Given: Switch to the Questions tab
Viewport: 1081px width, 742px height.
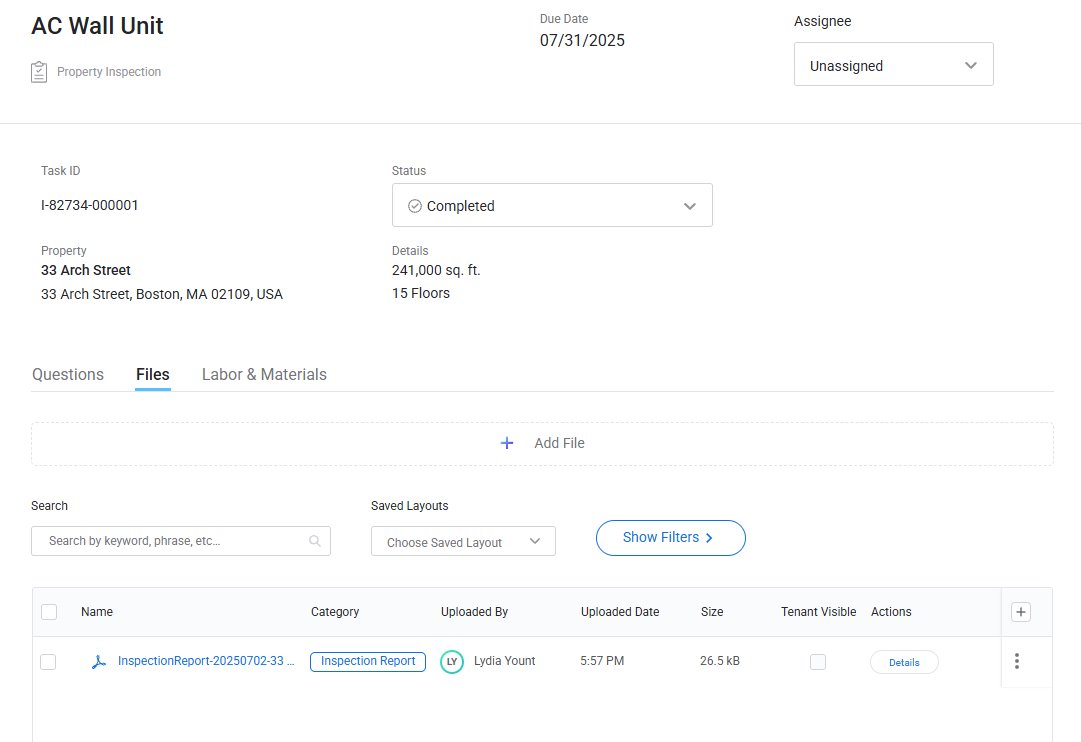Looking at the screenshot, I should [68, 375].
